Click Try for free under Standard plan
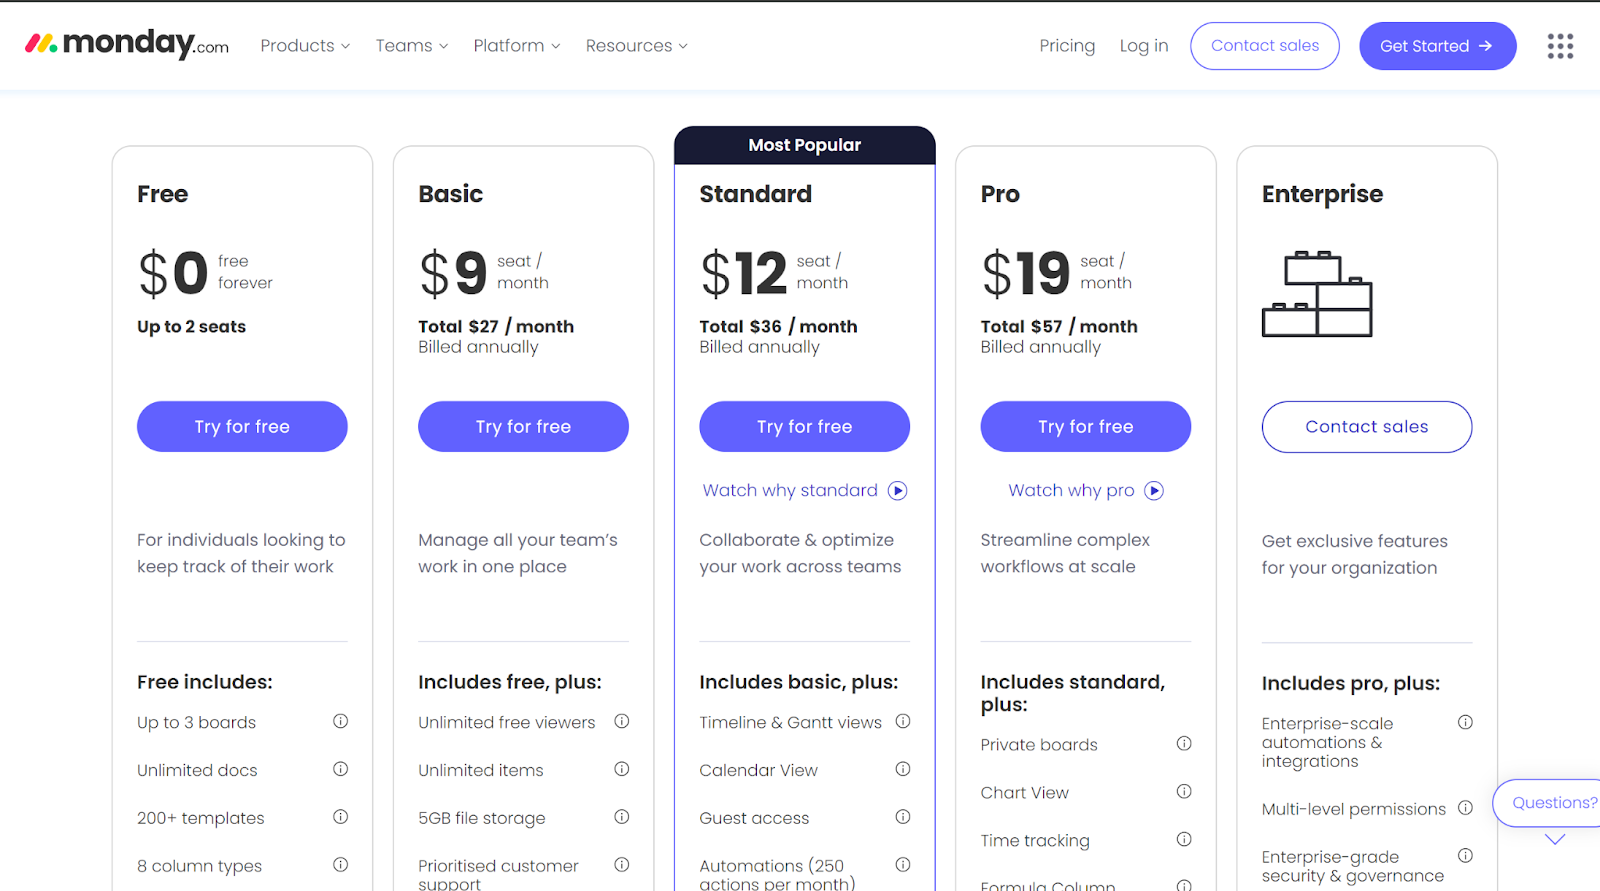This screenshot has width=1600, height=891. [x=804, y=427]
